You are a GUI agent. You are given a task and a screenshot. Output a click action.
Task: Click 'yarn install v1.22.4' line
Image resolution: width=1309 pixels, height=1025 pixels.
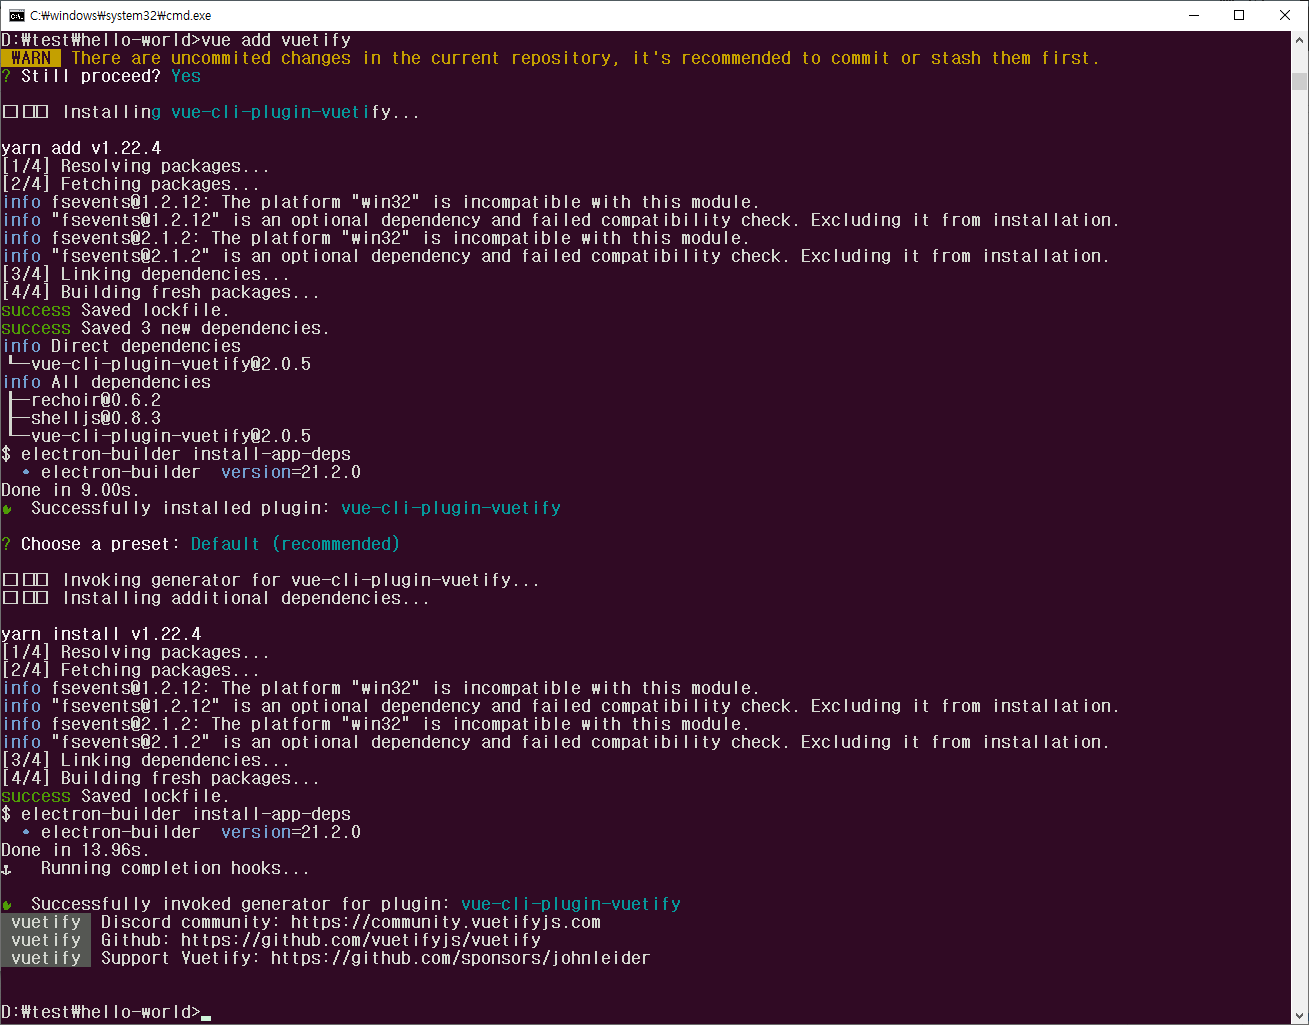click(x=101, y=634)
